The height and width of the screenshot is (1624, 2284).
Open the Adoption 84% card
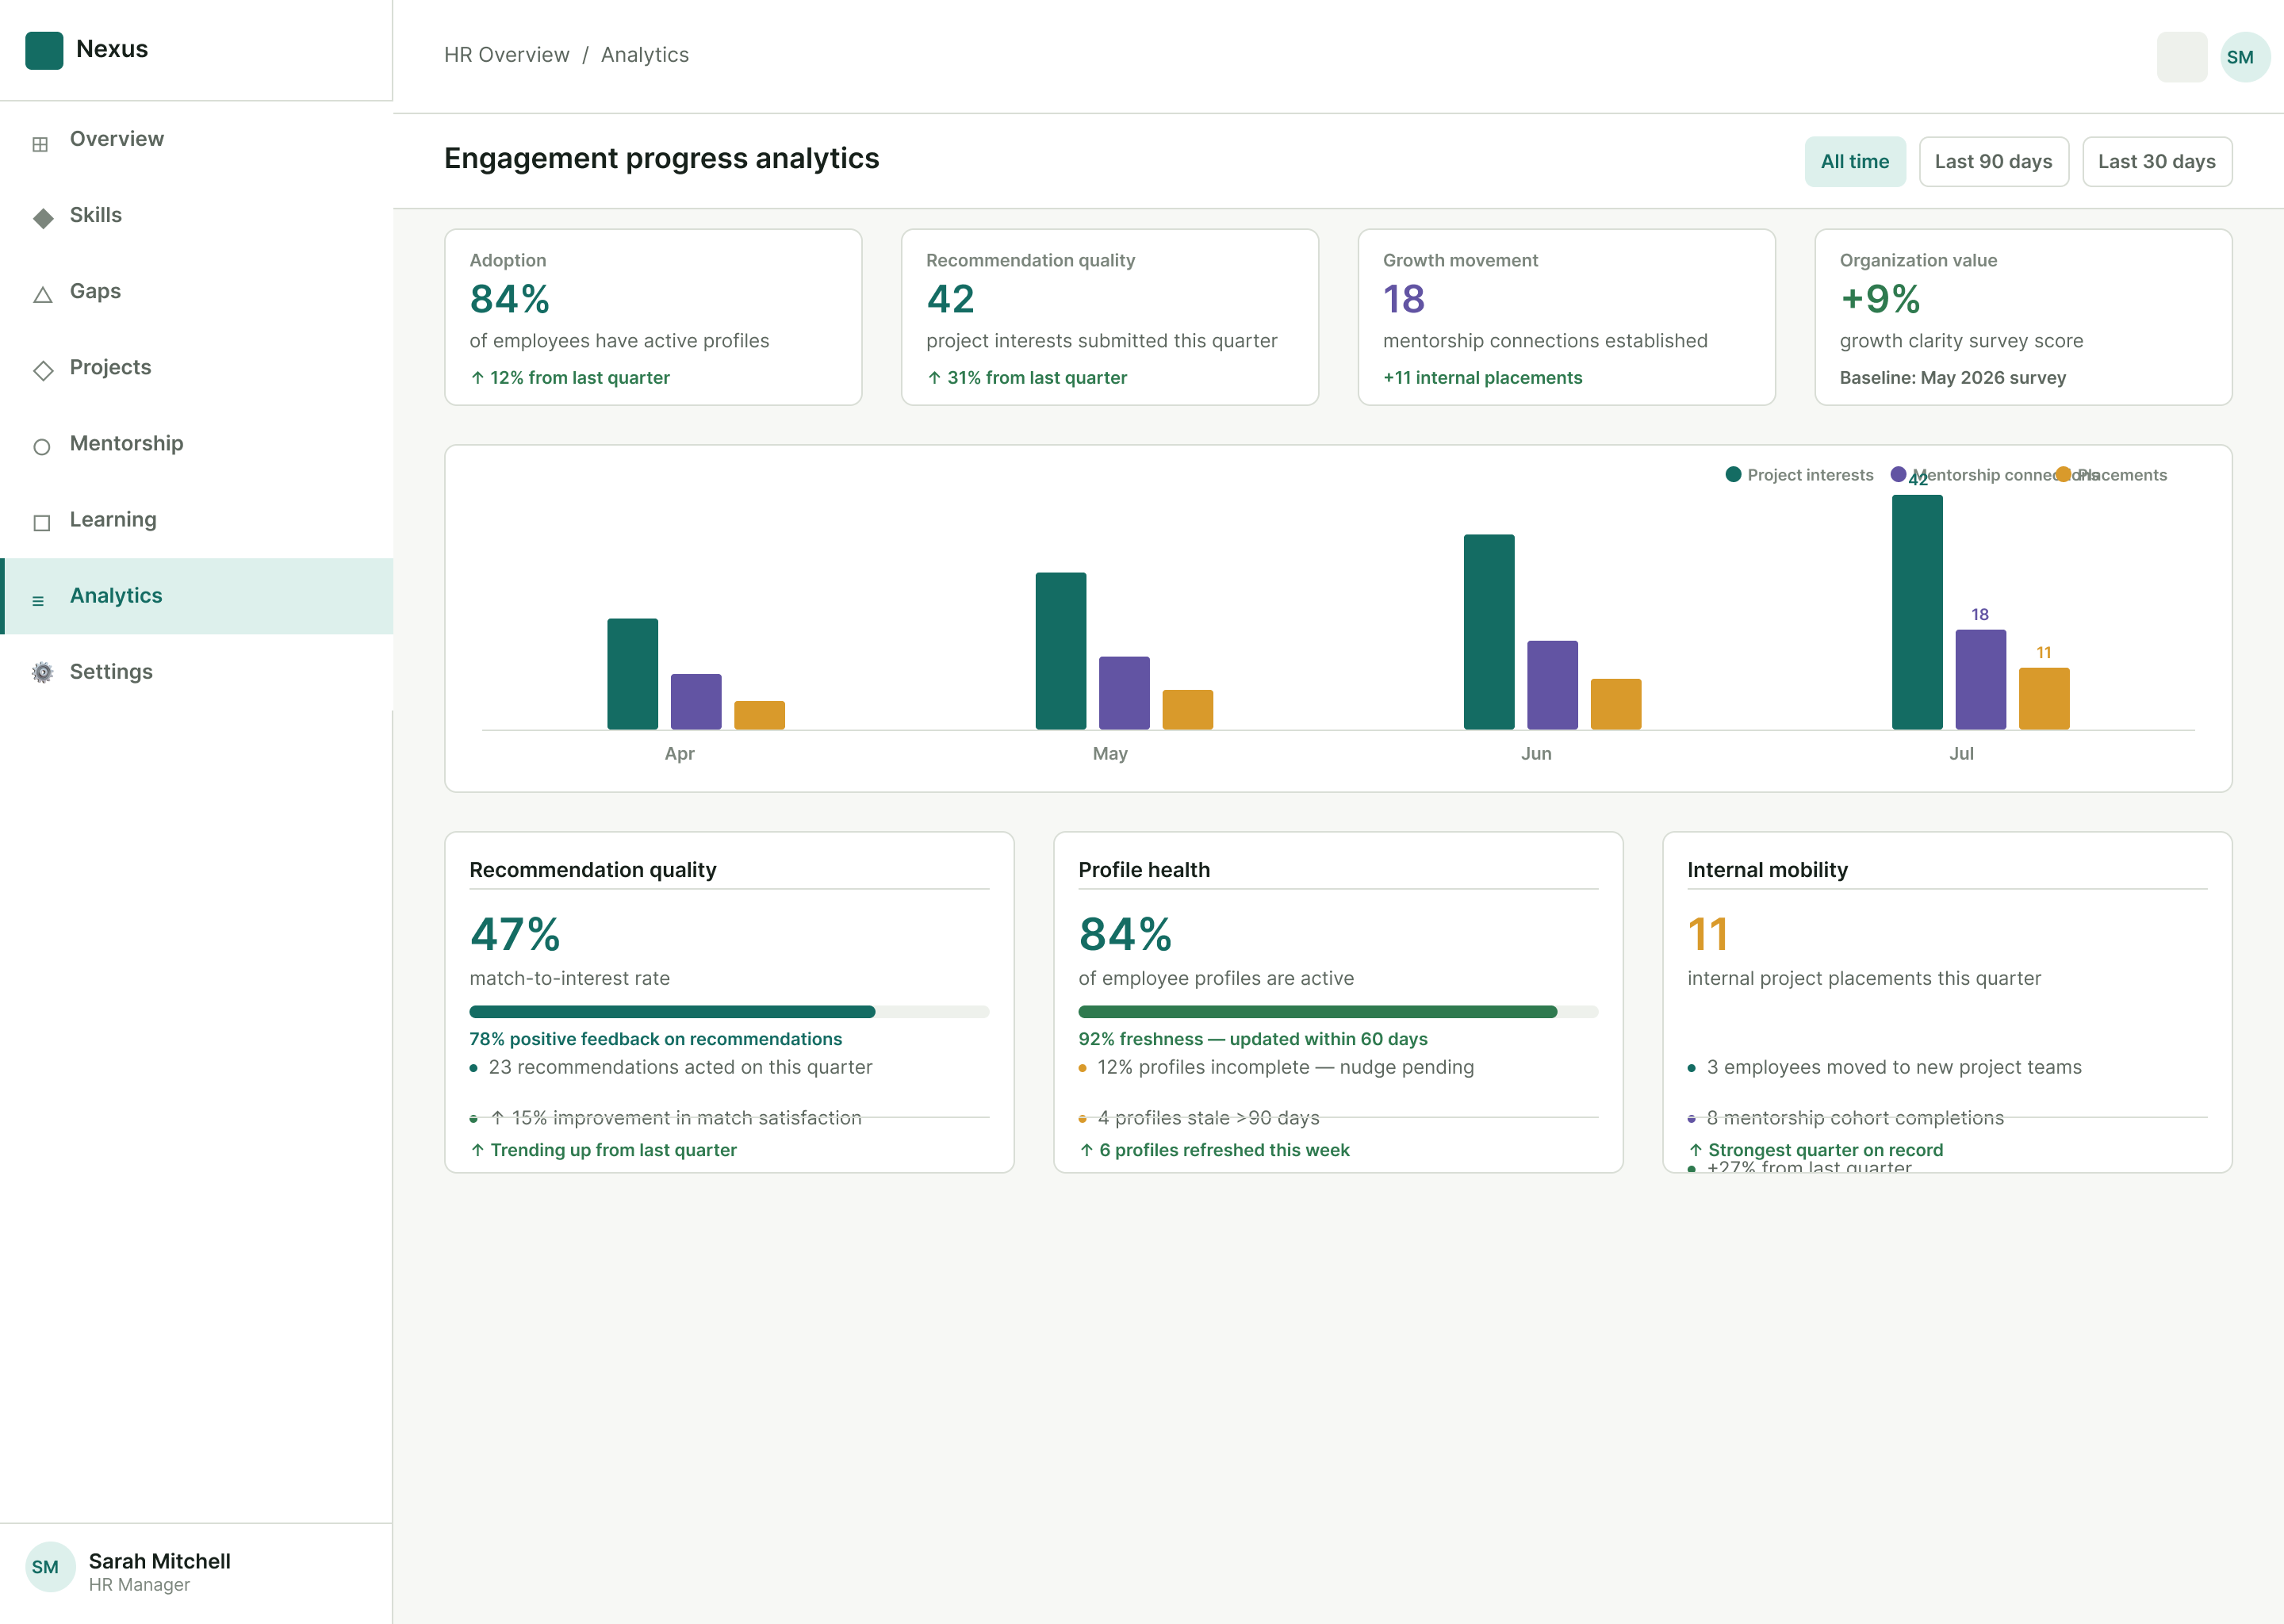[653, 317]
